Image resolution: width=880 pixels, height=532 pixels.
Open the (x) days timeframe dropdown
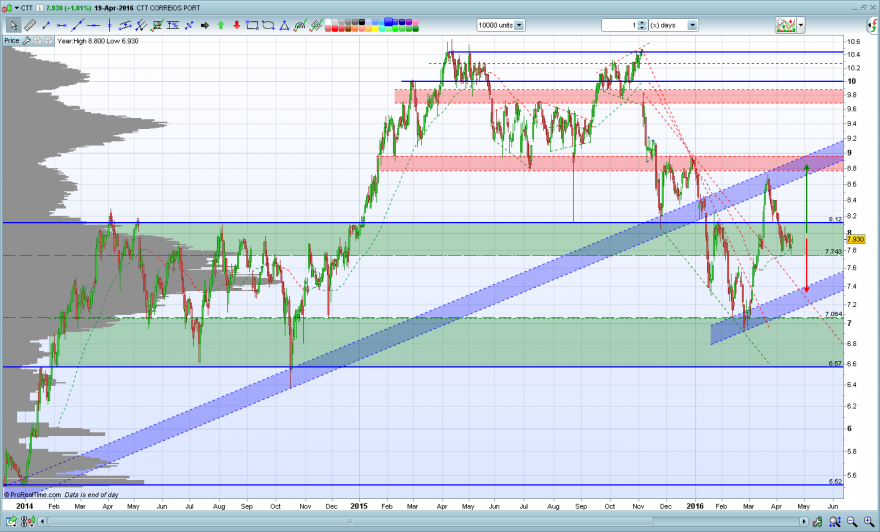(673, 25)
